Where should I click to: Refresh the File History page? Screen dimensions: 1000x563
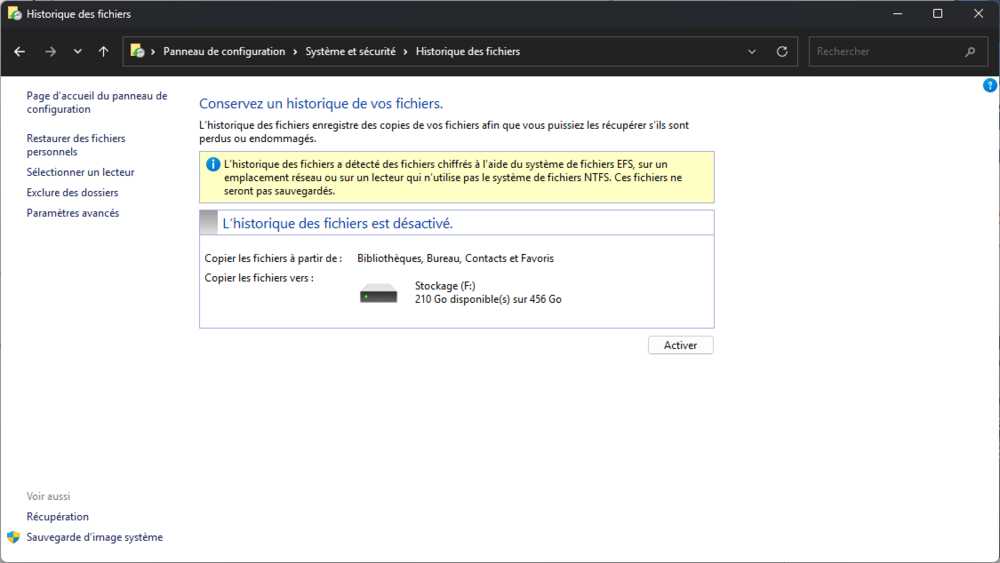tap(782, 52)
